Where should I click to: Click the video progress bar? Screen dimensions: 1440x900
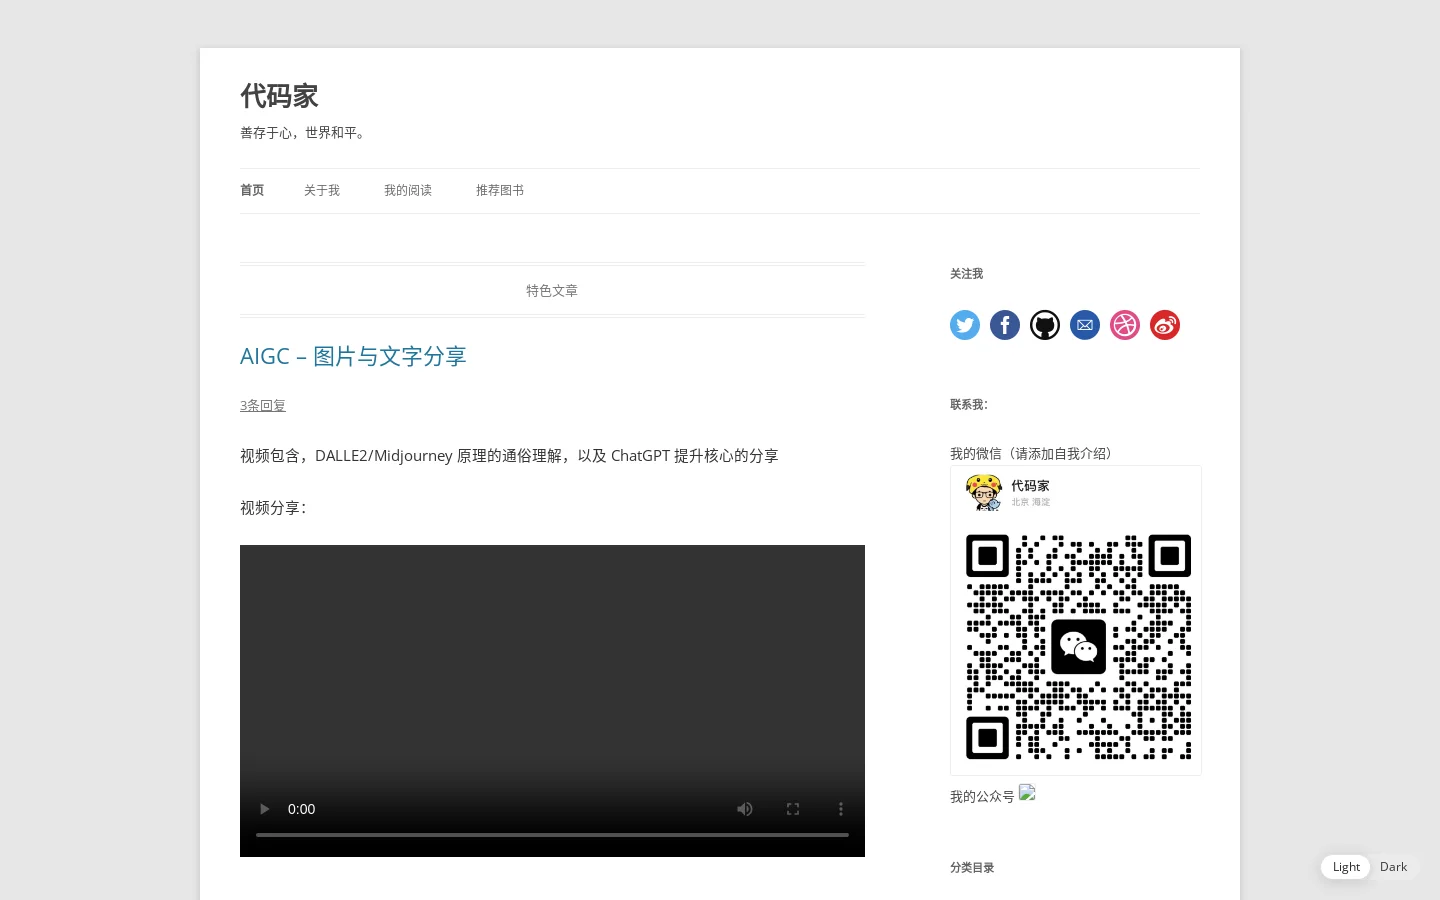click(x=552, y=834)
